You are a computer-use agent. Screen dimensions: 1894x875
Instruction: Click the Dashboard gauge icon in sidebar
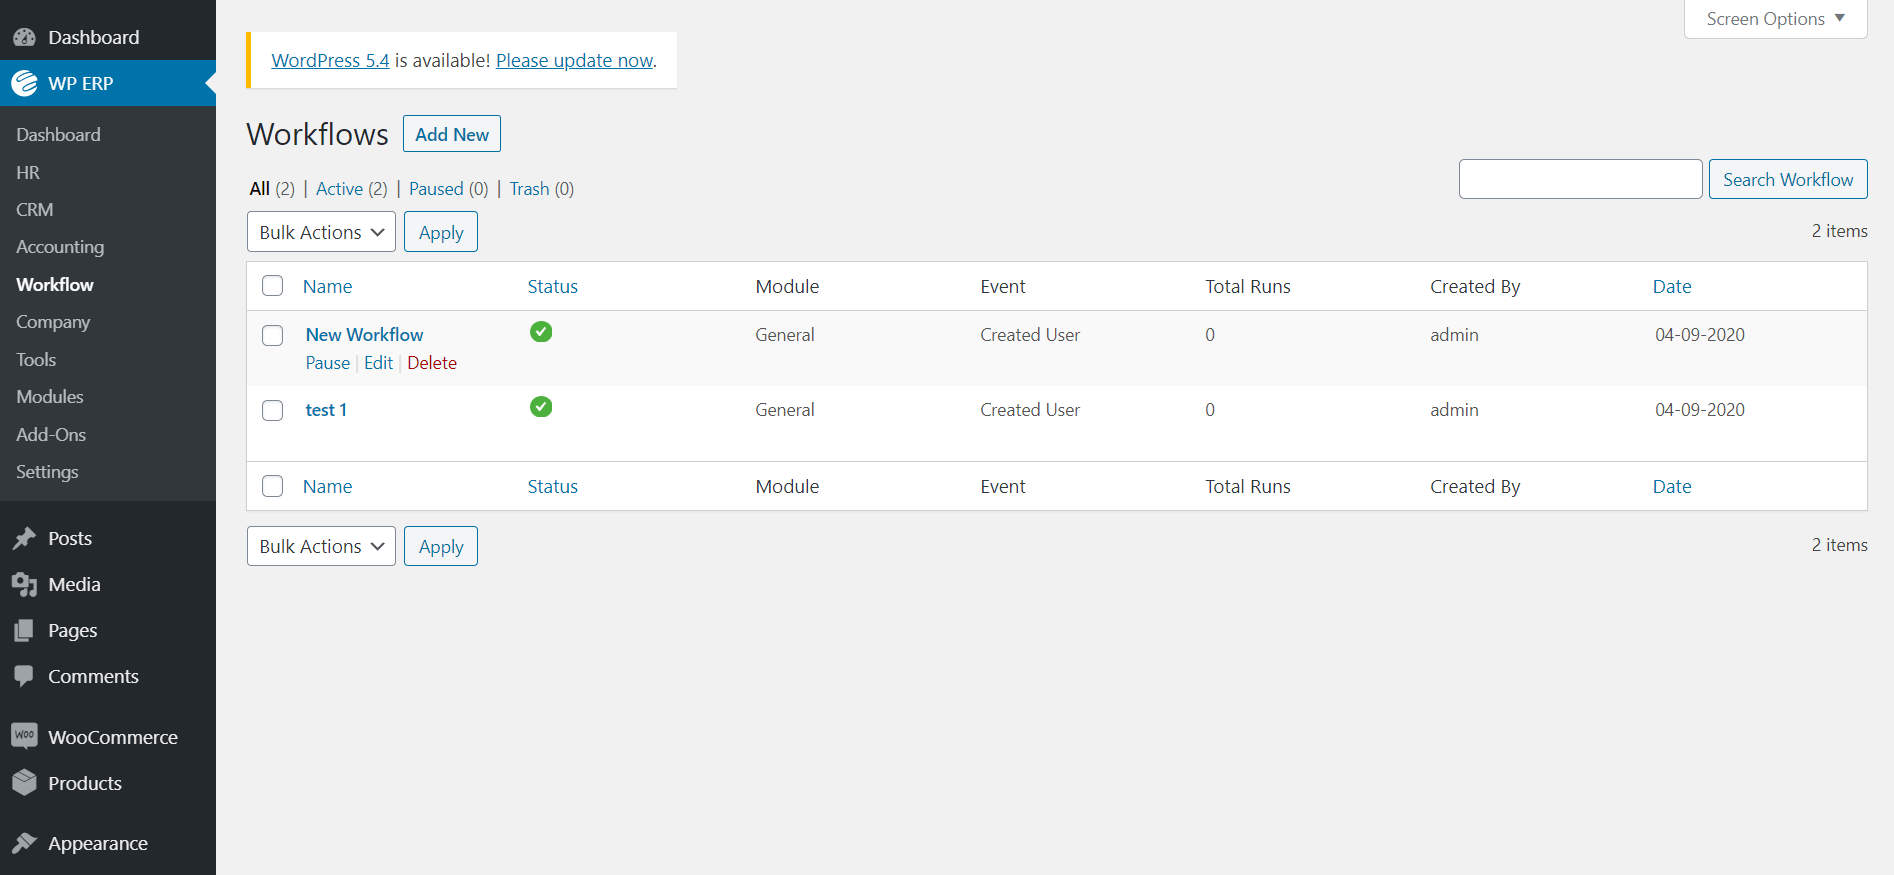tap(25, 38)
